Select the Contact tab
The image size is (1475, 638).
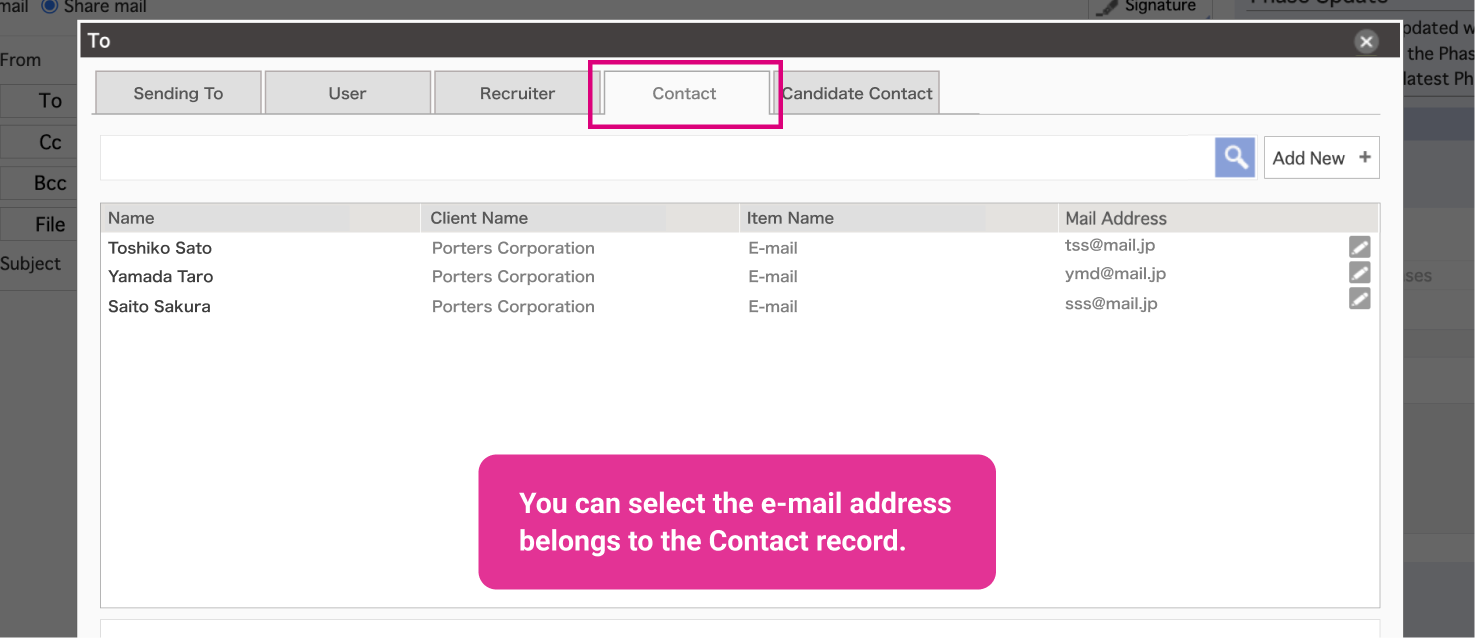(684, 93)
